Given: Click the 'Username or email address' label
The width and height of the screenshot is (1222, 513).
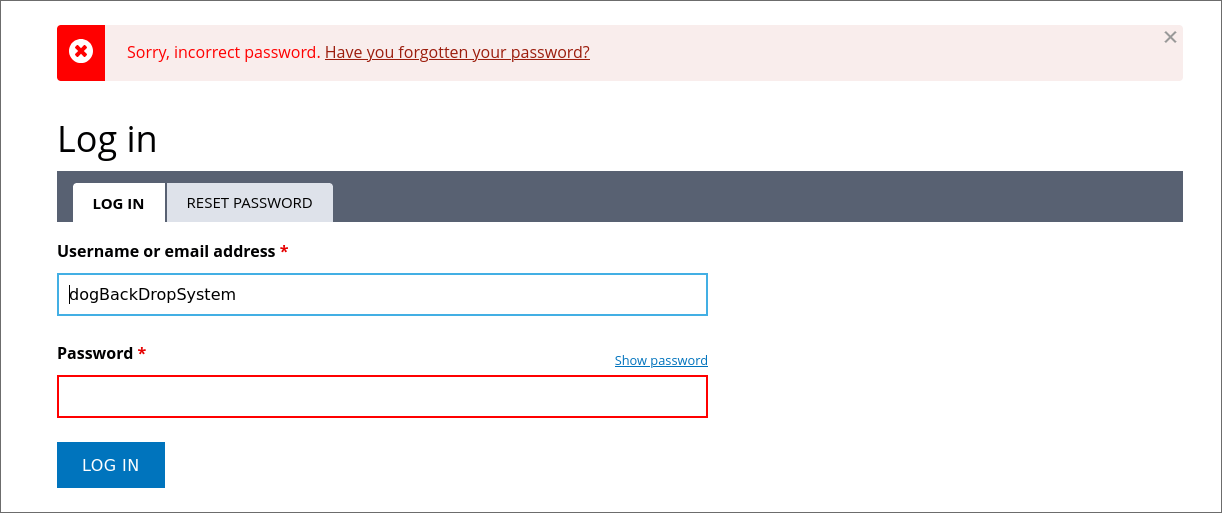Looking at the screenshot, I should (166, 251).
